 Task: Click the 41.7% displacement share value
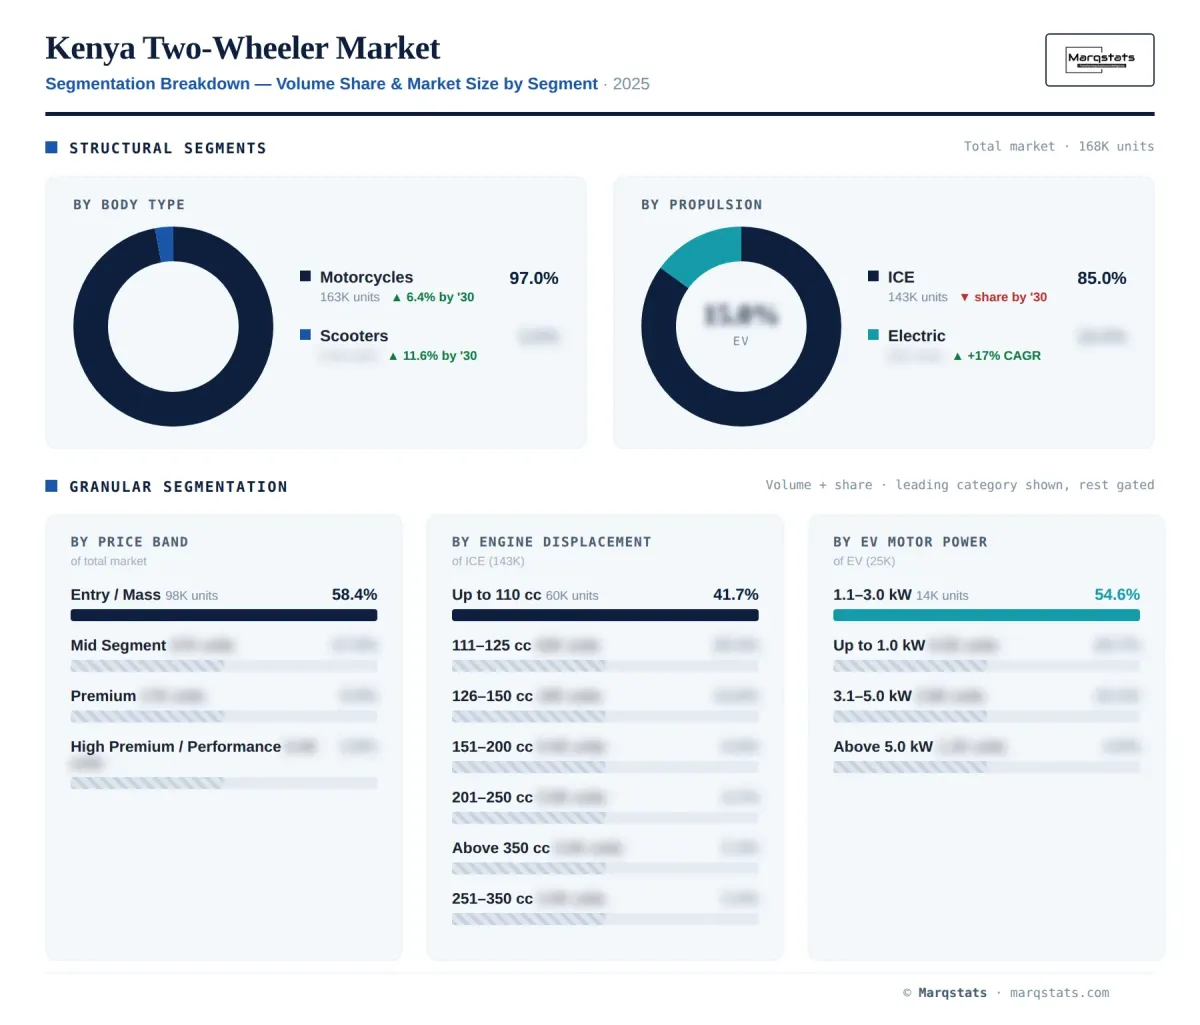point(736,595)
